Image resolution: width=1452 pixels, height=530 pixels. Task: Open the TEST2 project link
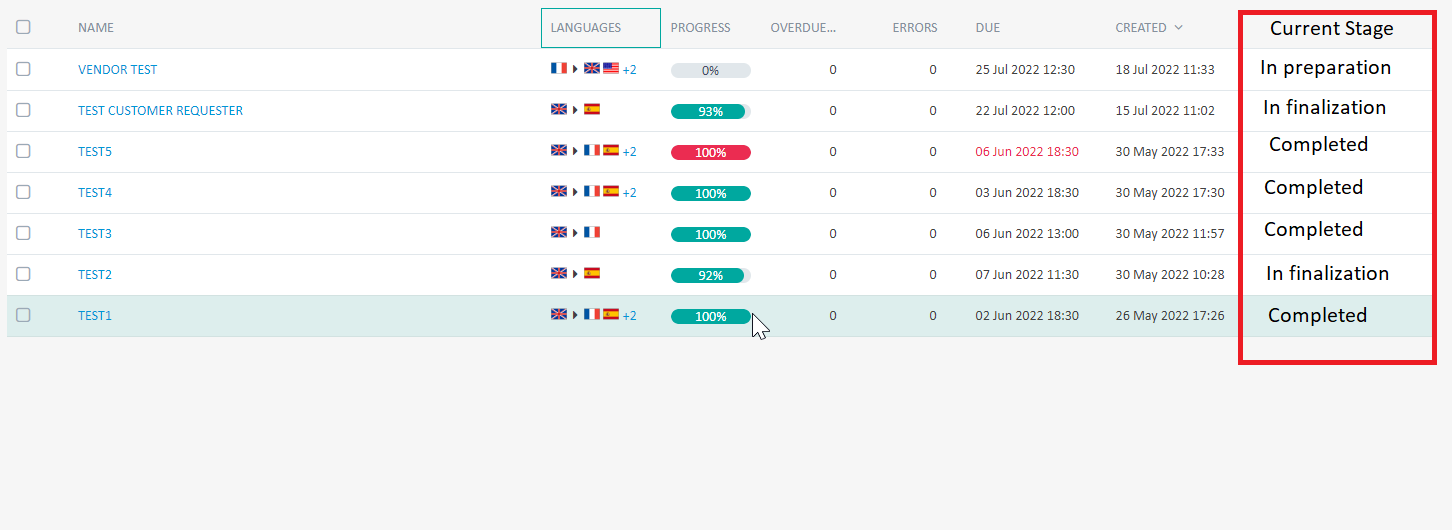[95, 275]
